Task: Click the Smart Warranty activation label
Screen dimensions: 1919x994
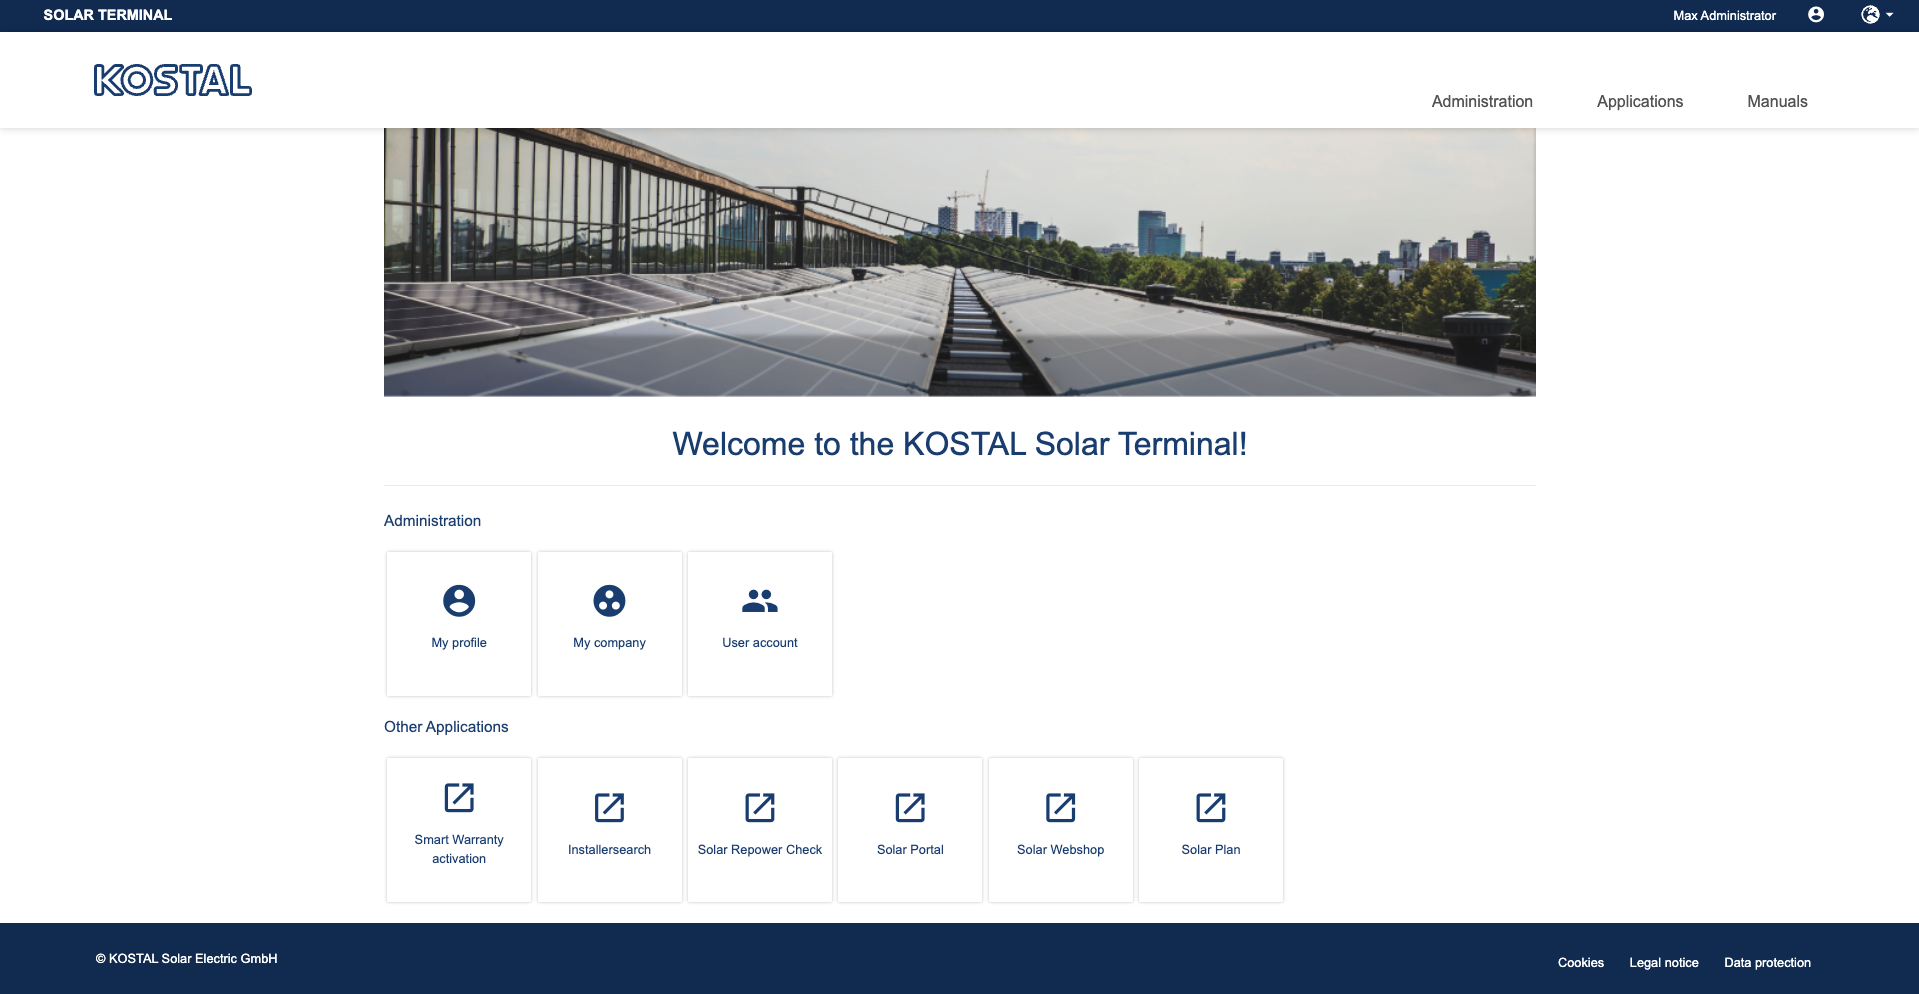Action: [x=459, y=849]
